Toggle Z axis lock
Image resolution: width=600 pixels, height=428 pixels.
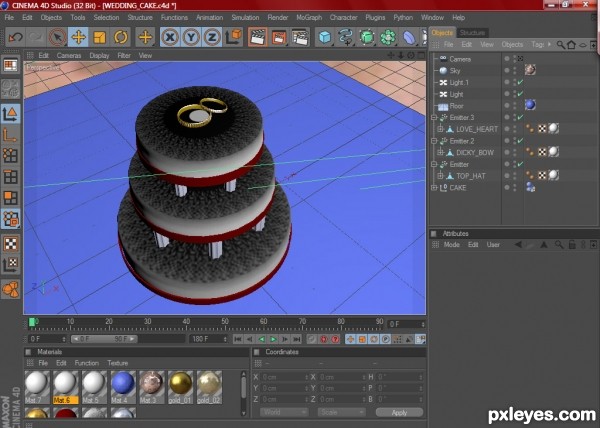tap(212, 37)
